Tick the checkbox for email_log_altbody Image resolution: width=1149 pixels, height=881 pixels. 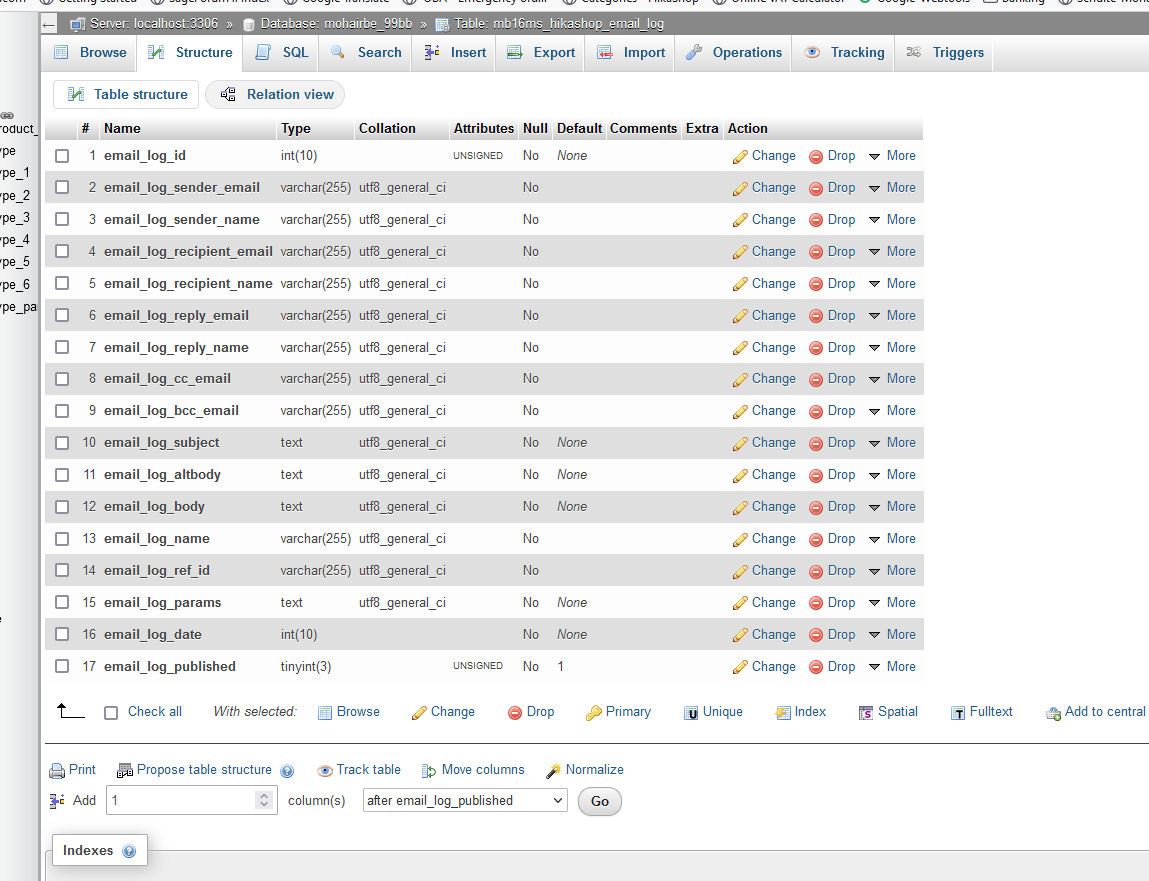62,475
